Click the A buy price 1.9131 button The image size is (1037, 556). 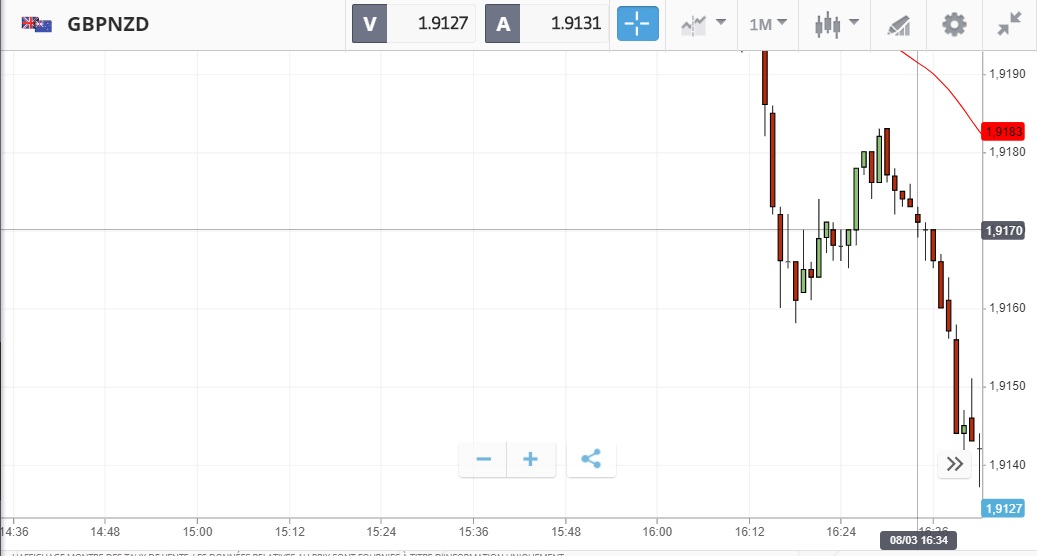[x=546, y=24]
